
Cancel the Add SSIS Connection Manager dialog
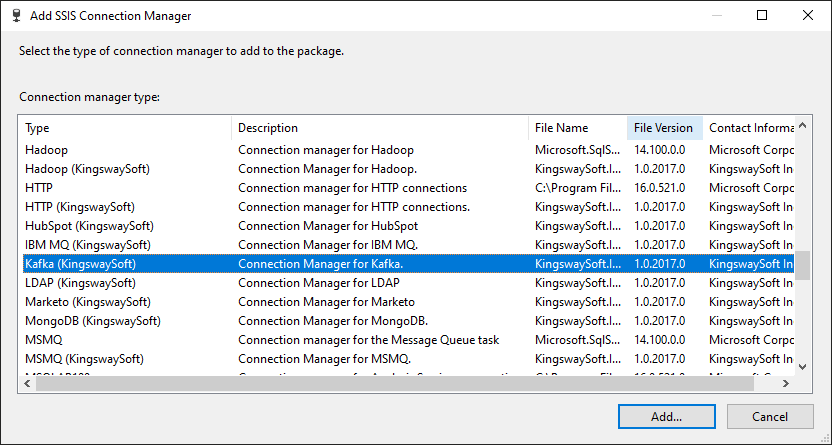pos(770,416)
